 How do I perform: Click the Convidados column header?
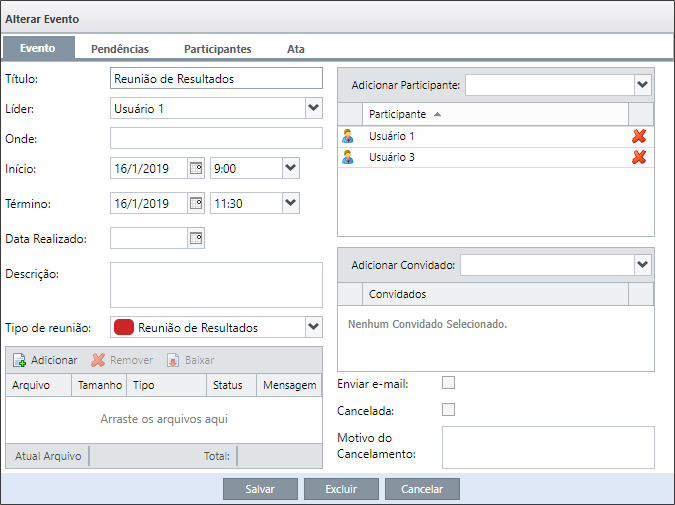click(x=495, y=294)
